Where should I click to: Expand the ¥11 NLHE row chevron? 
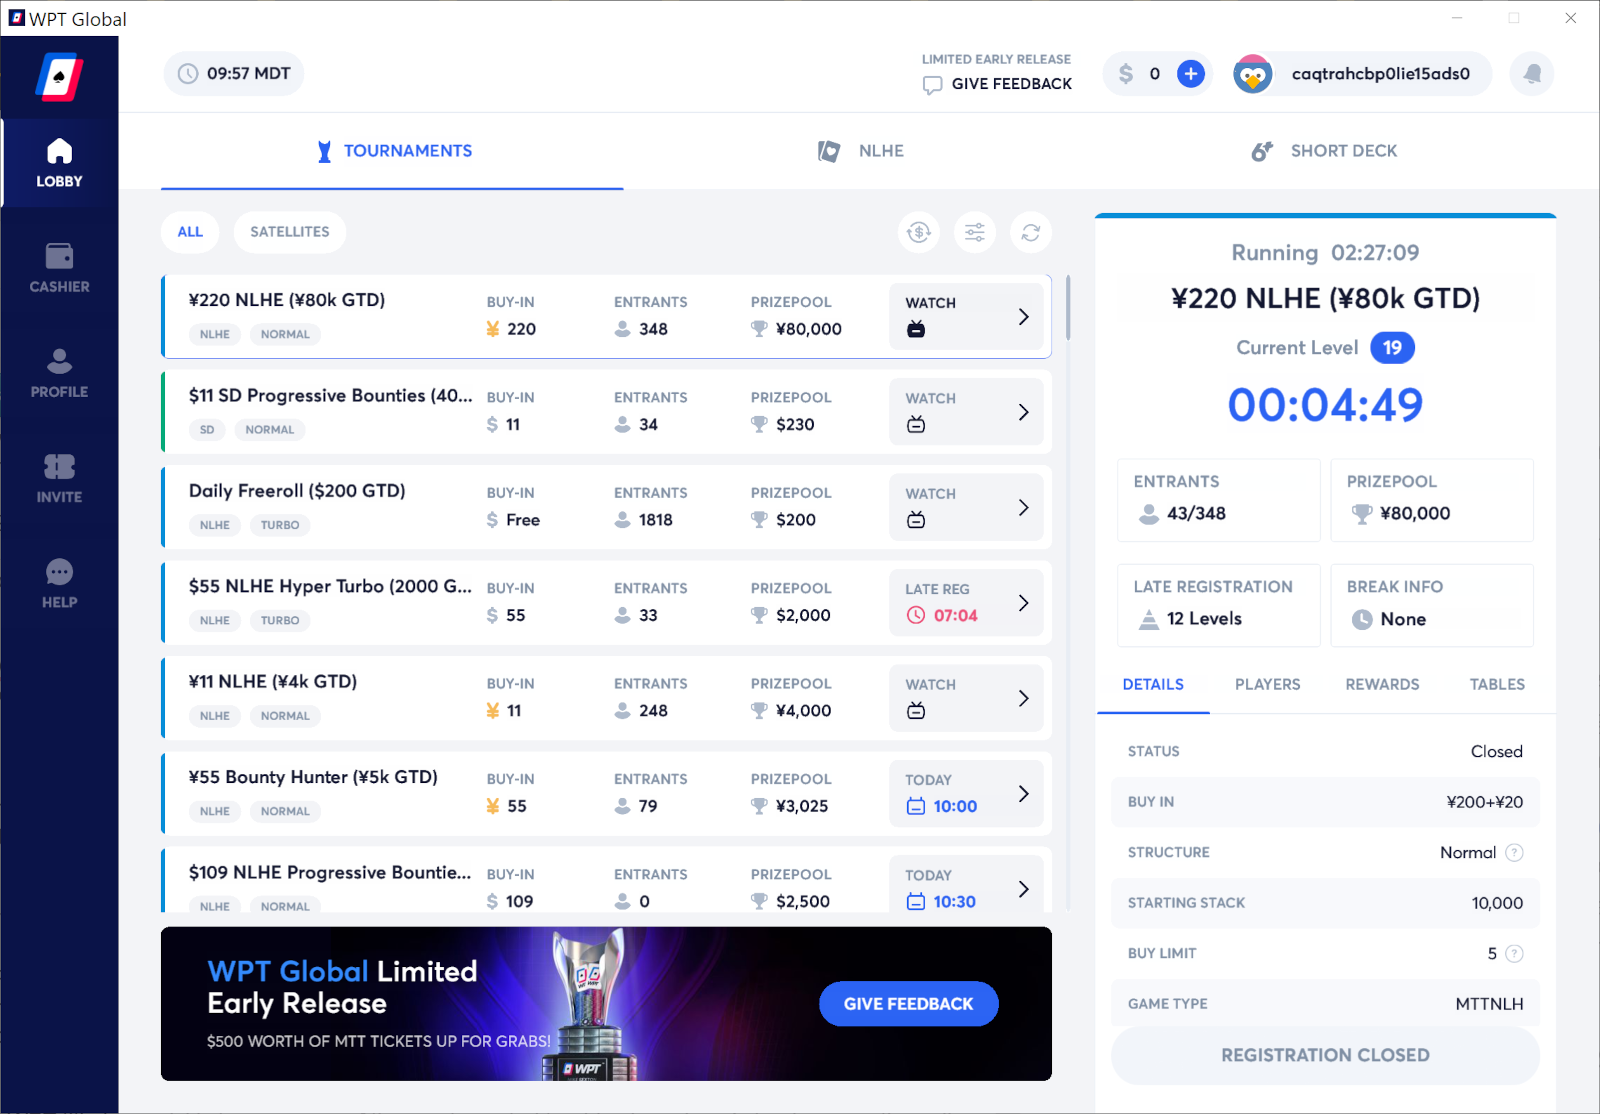[x=1023, y=698]
